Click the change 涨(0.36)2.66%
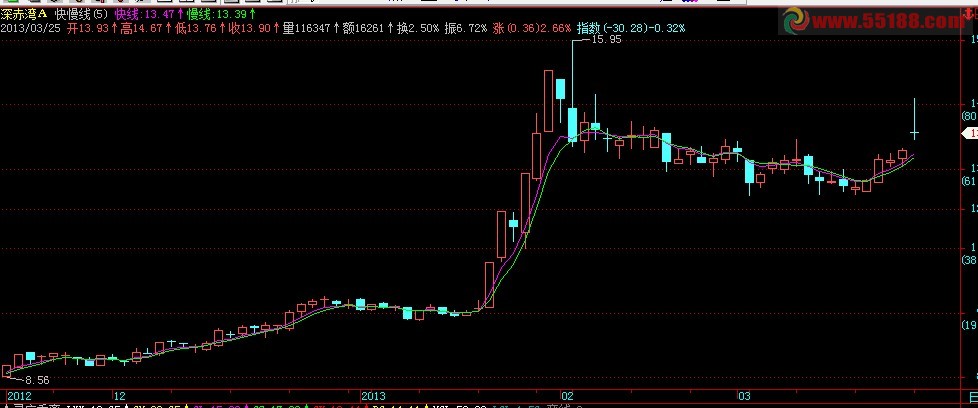The width and height of the screenshot is (978, 408). 531,28
